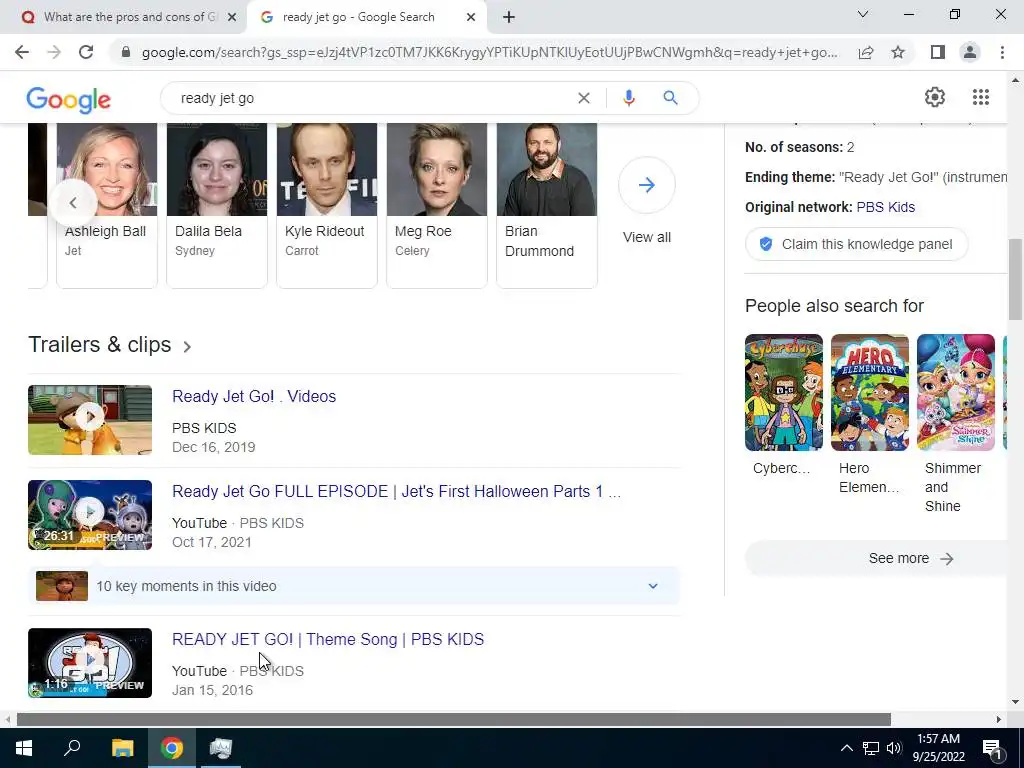Viewport: 1024px width, 768px height.
Task: Click View all under the cast carousel
Action: [647, 237]
